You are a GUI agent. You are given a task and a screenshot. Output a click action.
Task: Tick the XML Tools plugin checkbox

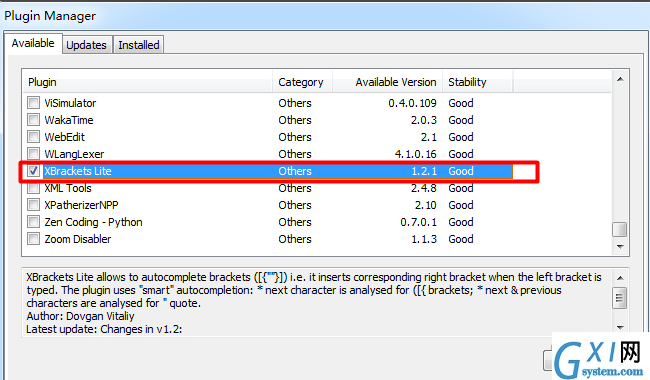coord(33,188)
